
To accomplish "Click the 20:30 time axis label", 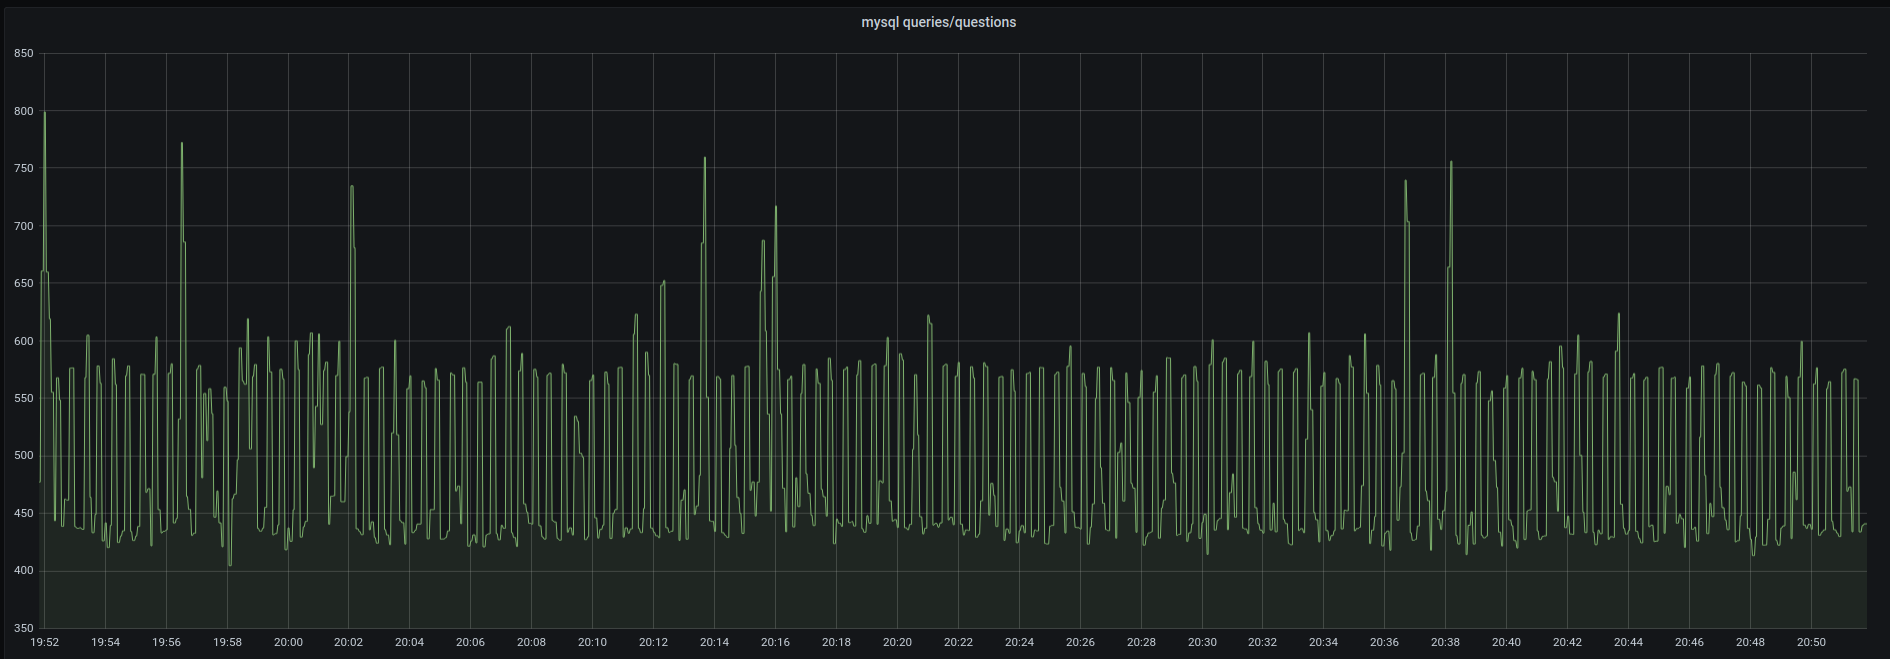I will pyautogui.click(x=1202, y=642).
